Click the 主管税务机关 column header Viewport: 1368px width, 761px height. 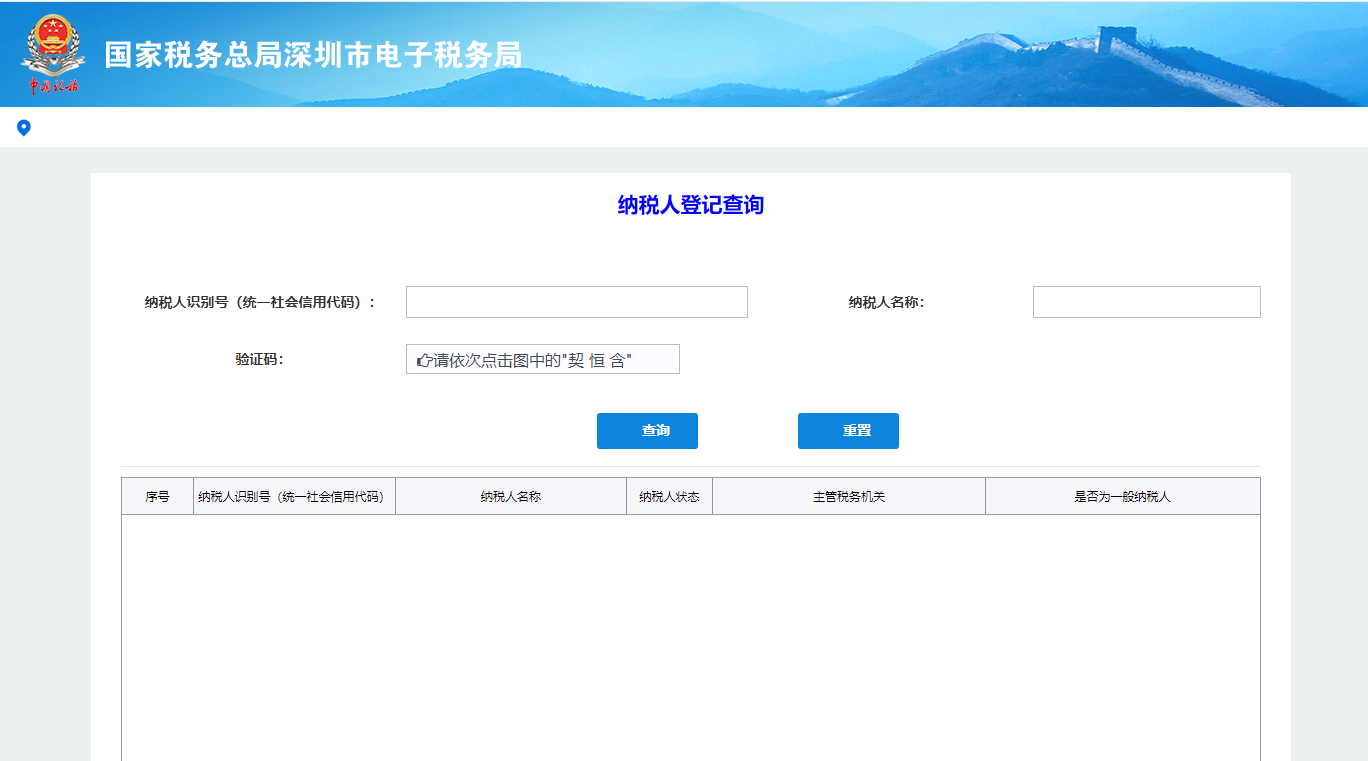point(848,495)
